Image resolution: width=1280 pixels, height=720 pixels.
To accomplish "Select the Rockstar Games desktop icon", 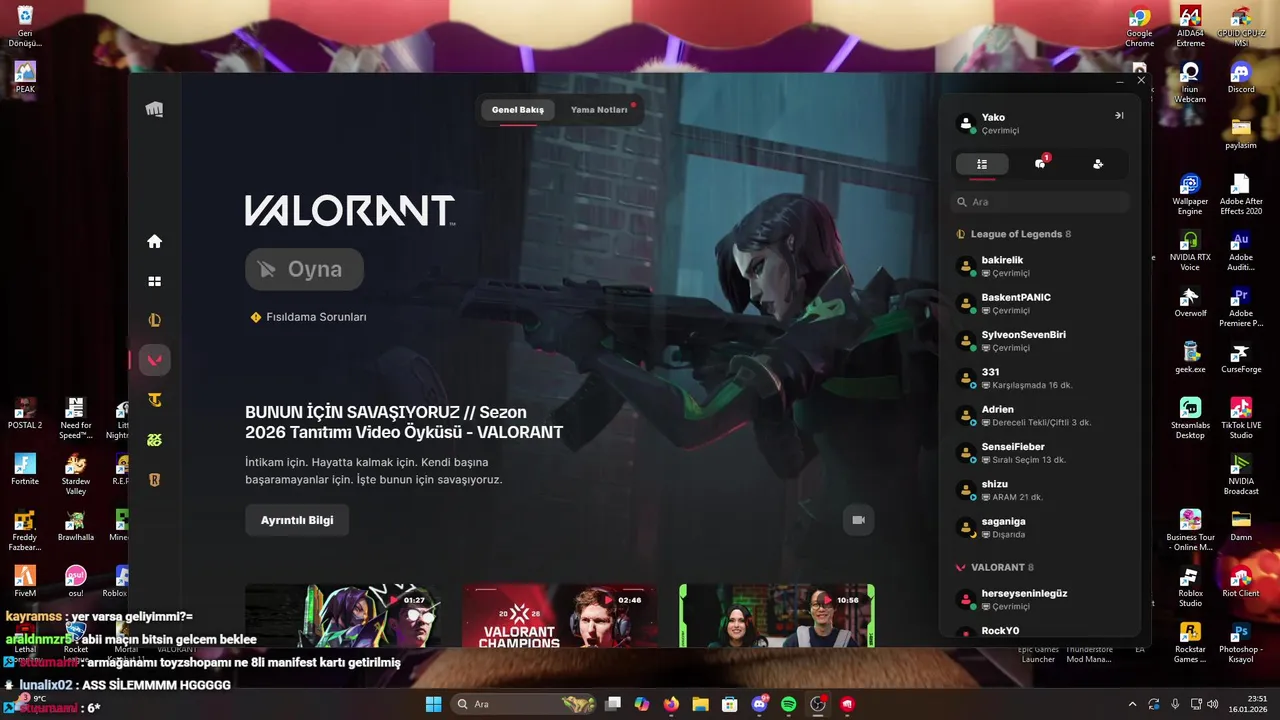I will (x=1190, y=642).
